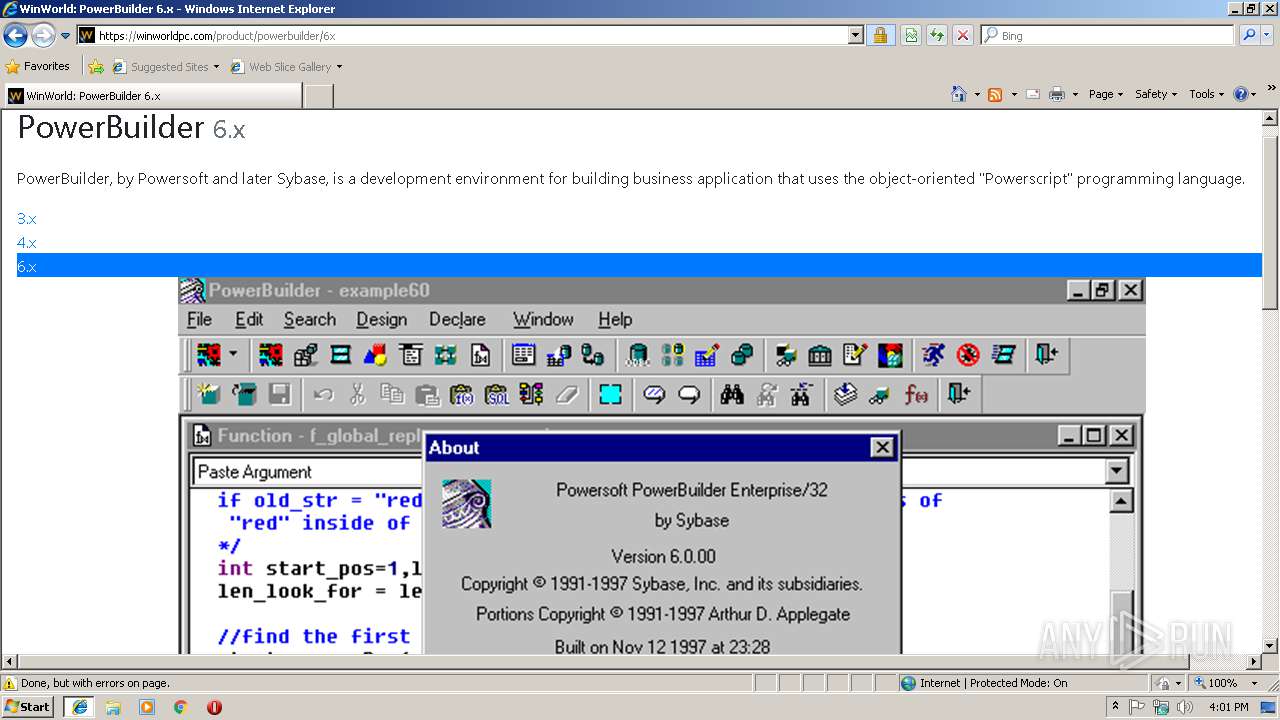Expand the Feeds dropdown arrow
Viewport: 1280px width, 720px height.
tap(1014, 94)
